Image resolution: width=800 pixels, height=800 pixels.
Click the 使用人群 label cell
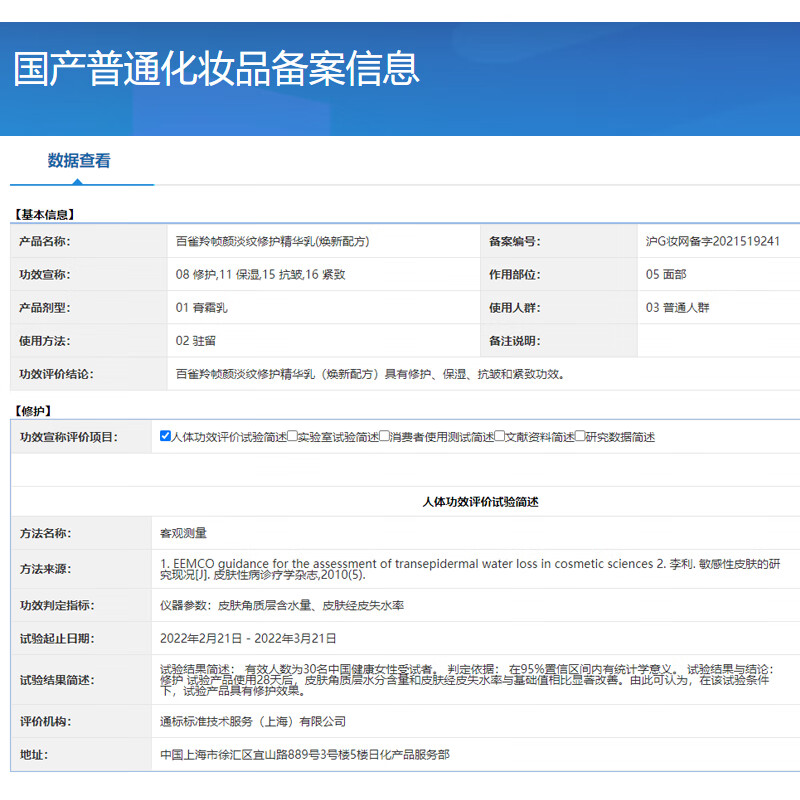[x=559, y=308]
